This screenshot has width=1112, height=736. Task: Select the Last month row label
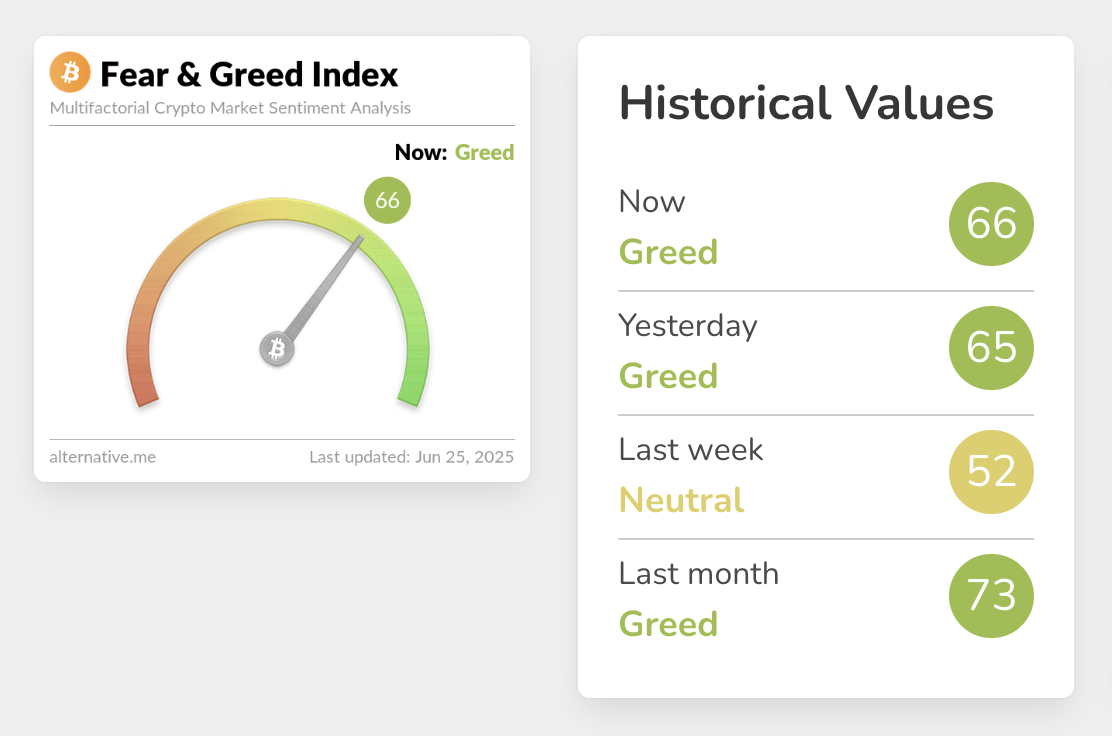tap(698, 574)
